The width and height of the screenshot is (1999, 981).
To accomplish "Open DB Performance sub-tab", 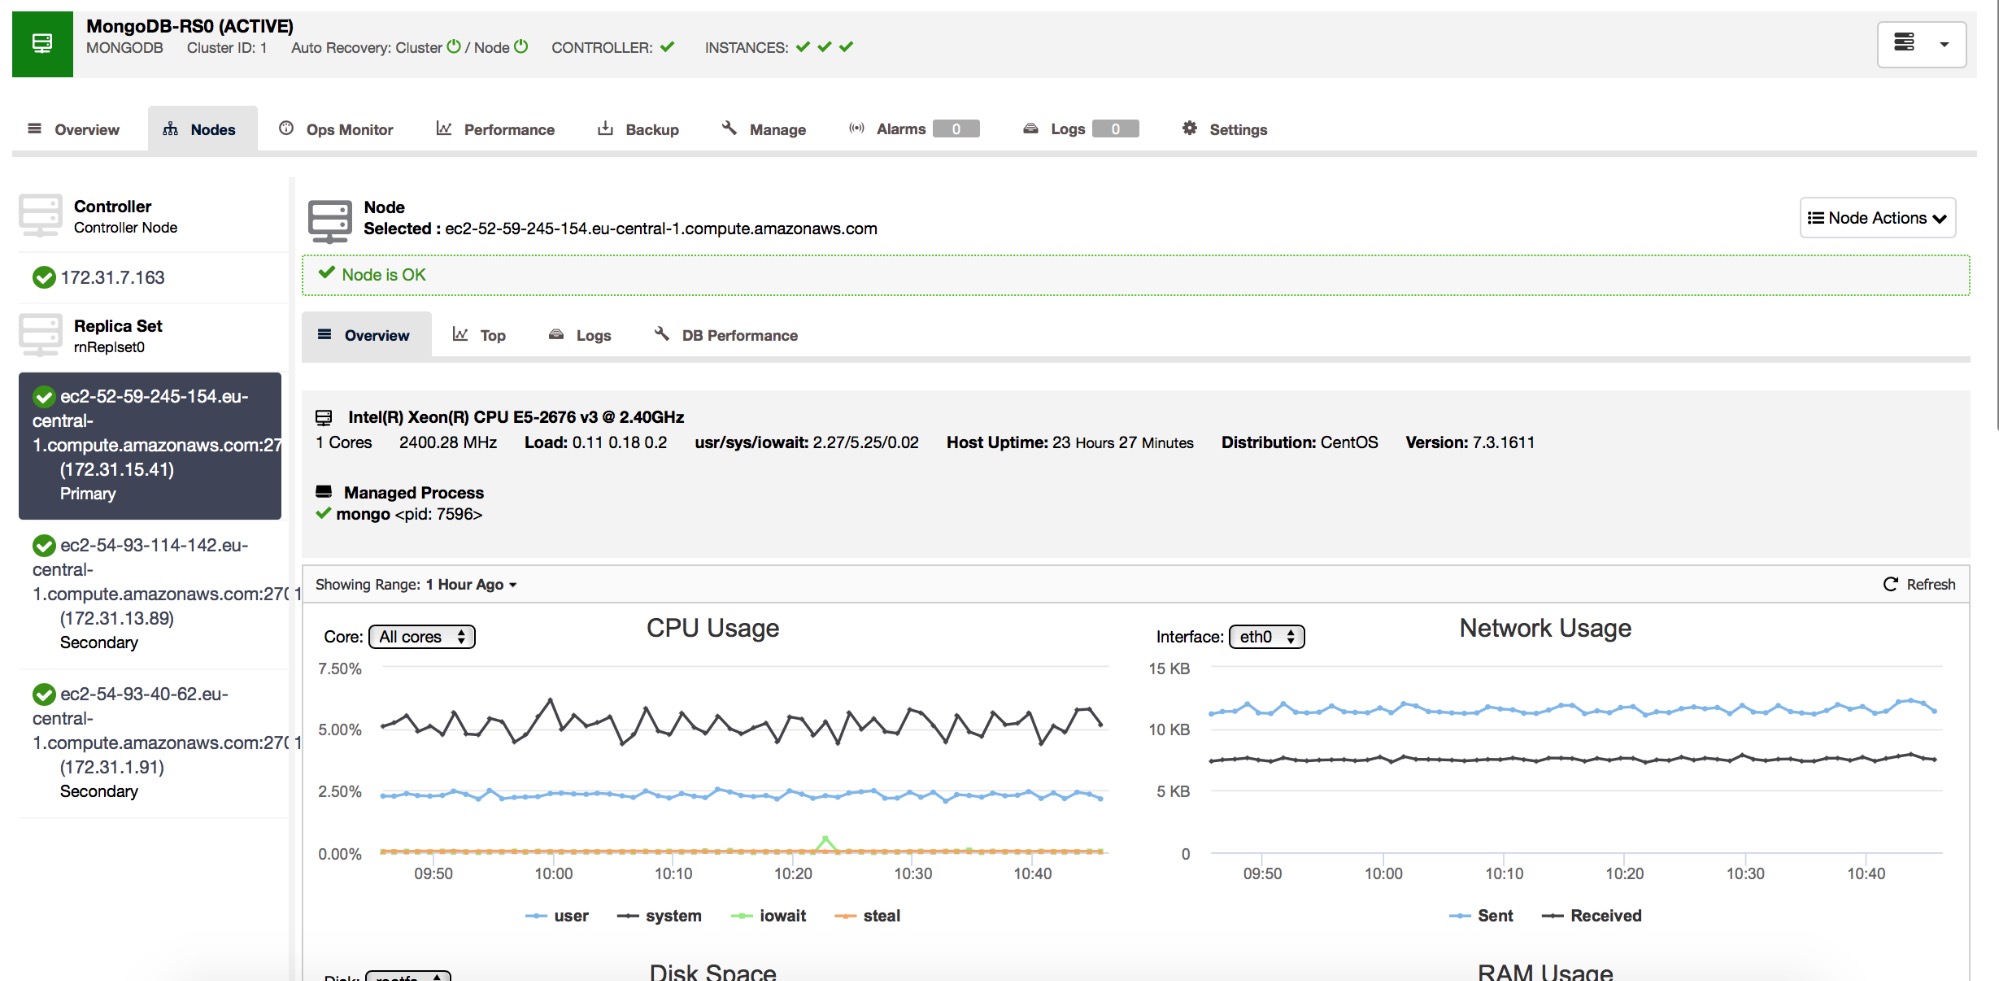I will 726,335.
